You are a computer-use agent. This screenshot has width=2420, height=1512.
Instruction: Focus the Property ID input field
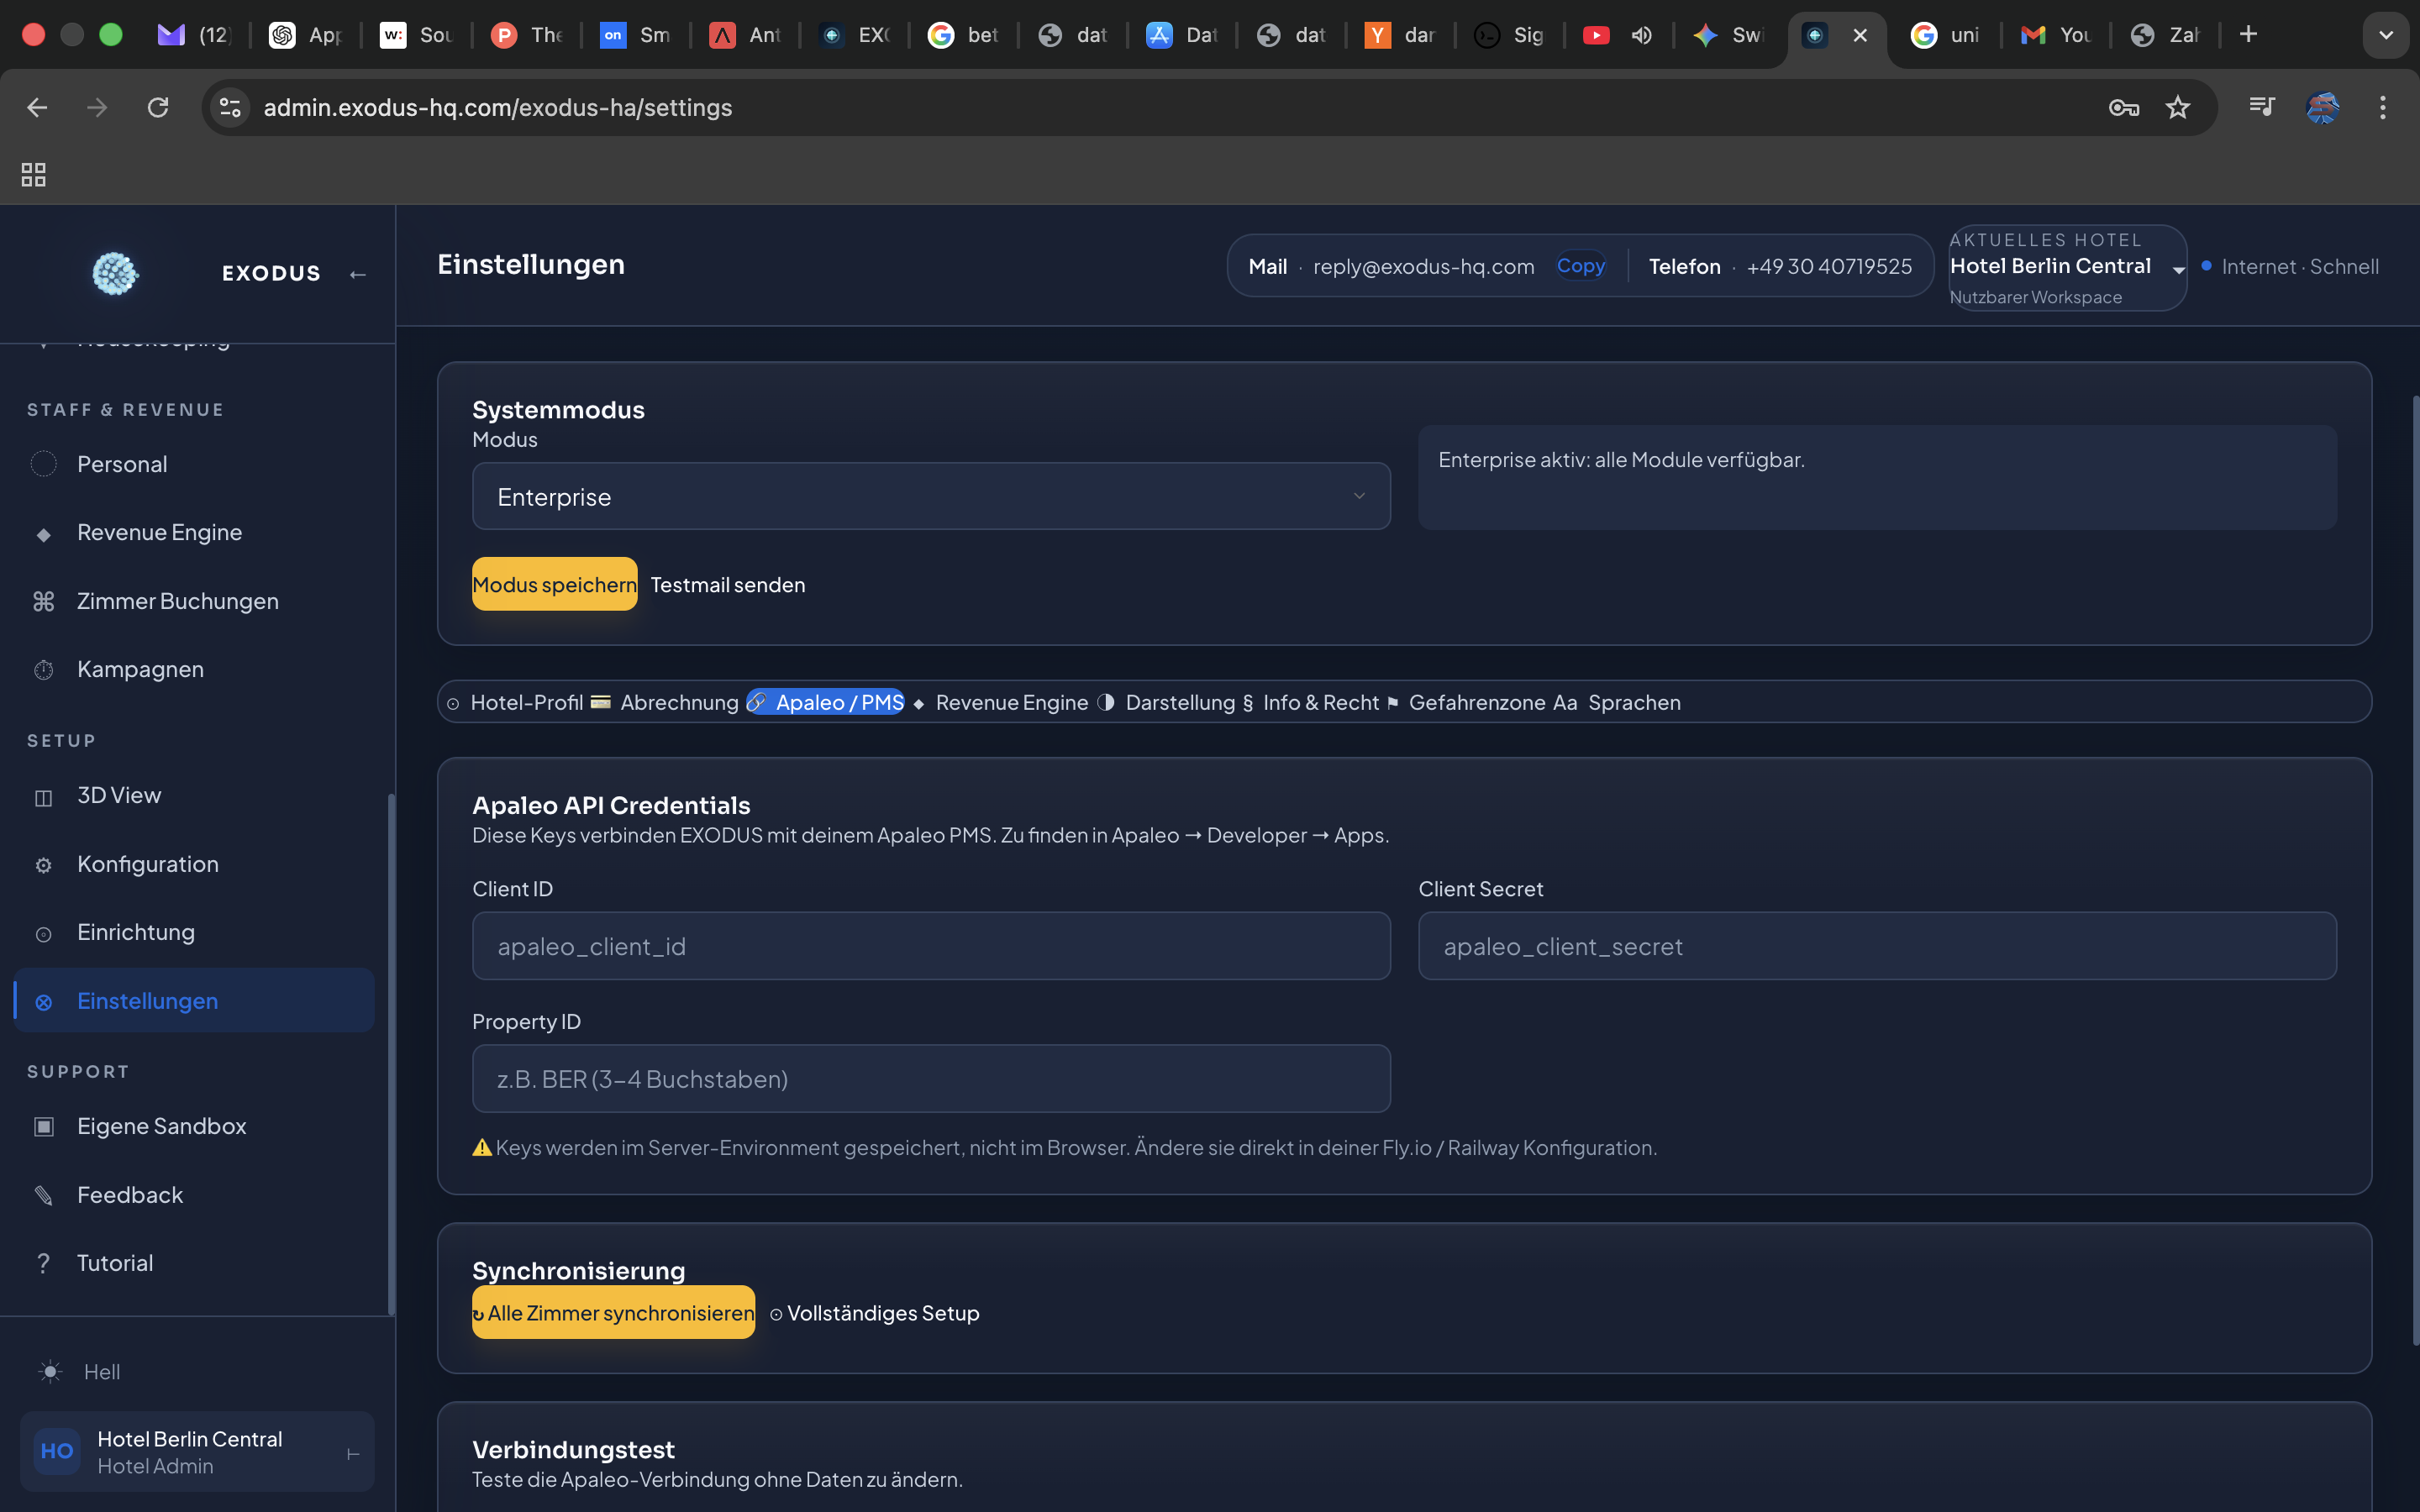pos(931,1078)
